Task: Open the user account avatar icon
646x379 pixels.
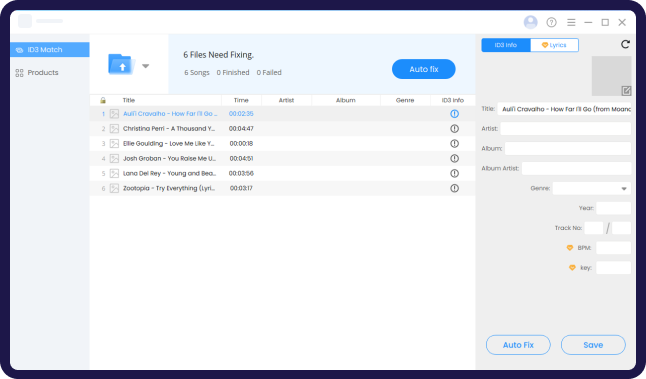Action: (x=530, y=22)
